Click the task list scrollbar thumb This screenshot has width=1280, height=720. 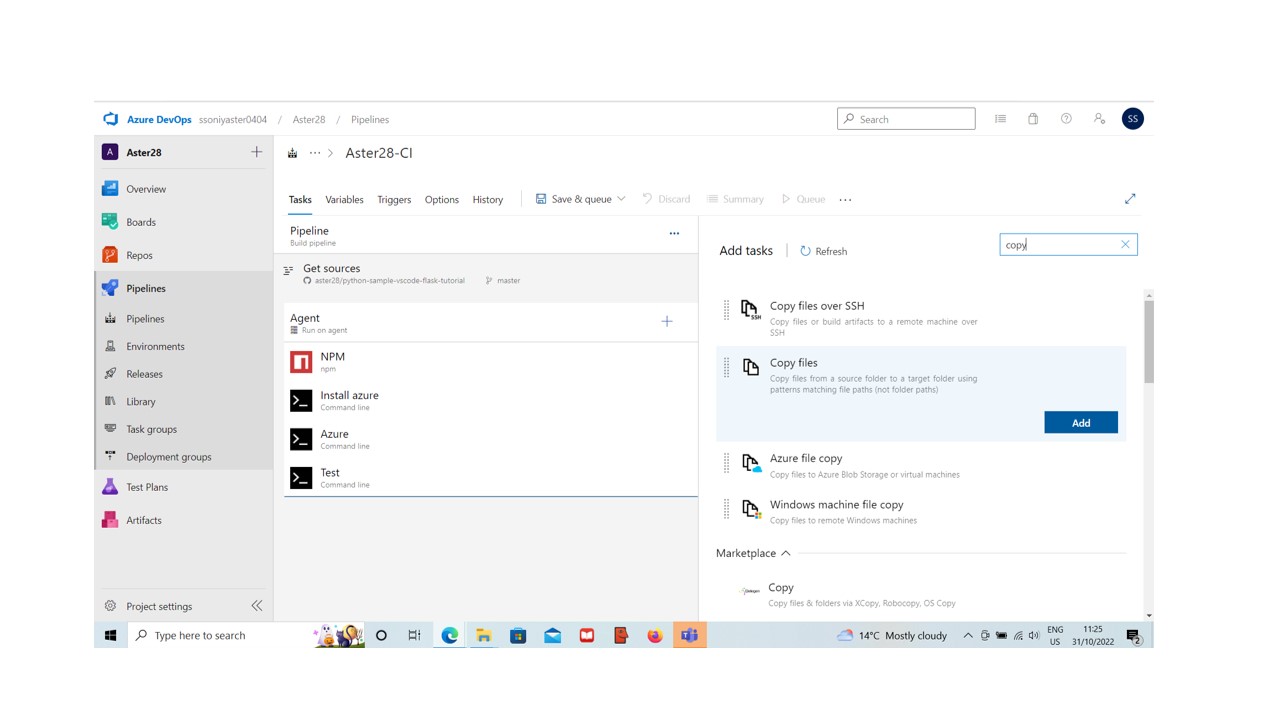1149,342
